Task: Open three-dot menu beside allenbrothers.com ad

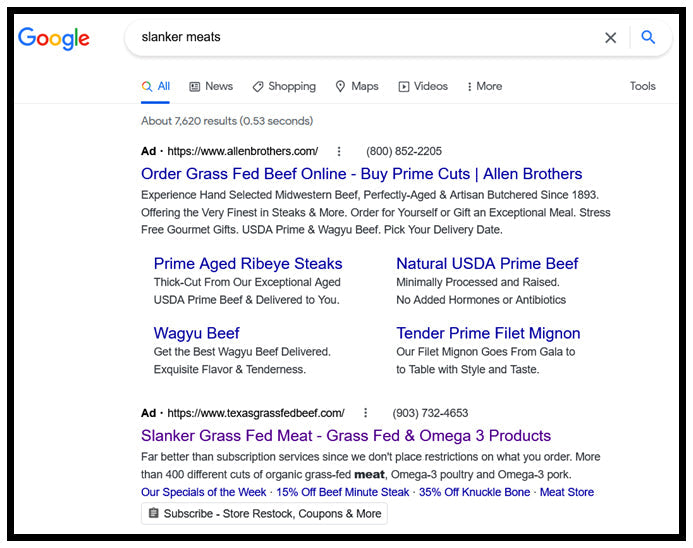Action: 339,152
